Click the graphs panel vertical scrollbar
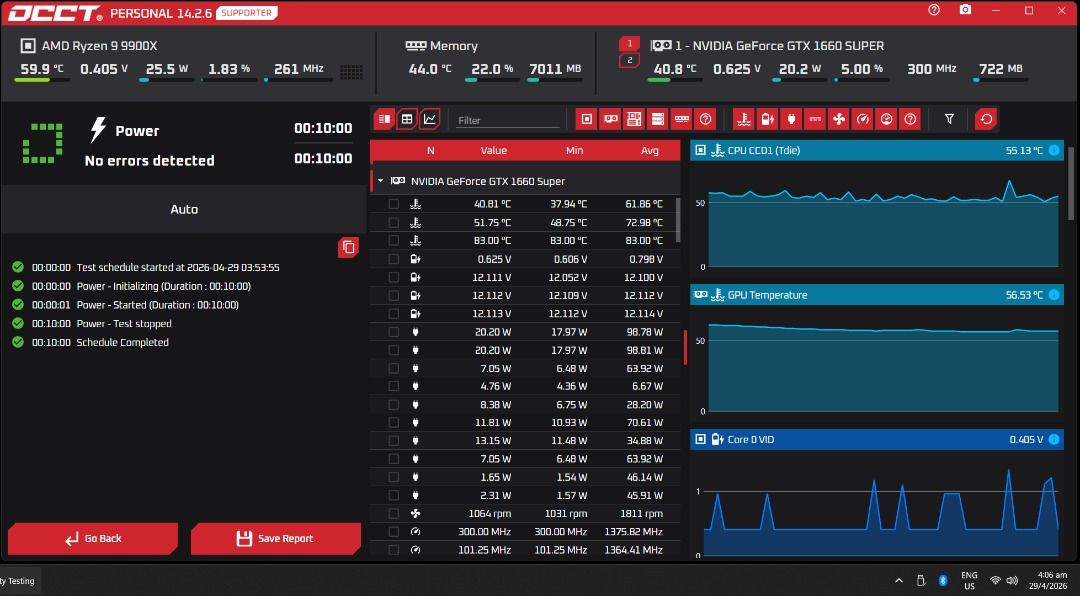 point(1071,185)
